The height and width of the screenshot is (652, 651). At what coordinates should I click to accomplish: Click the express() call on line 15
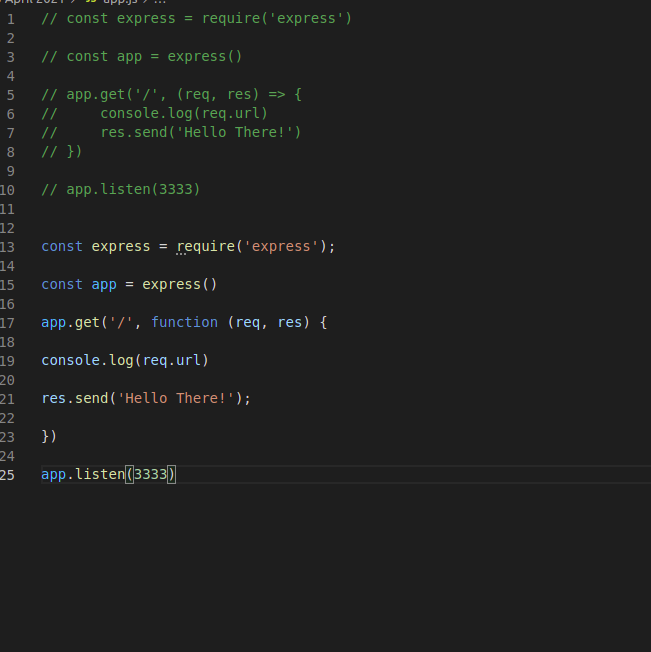click(x=179, y=285)
